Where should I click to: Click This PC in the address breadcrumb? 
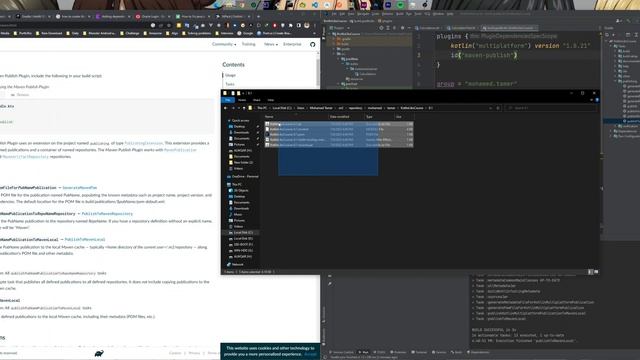click(262, 108)
